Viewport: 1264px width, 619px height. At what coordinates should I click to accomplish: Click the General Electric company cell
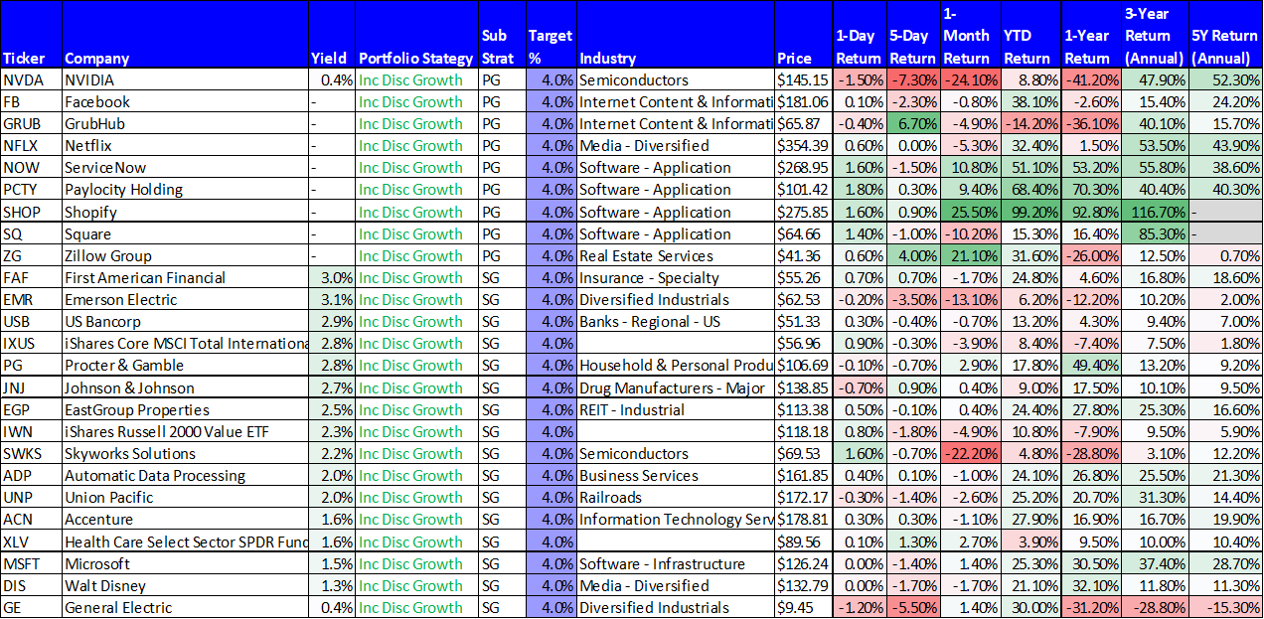pyautogui.click(x=185, y=608)
